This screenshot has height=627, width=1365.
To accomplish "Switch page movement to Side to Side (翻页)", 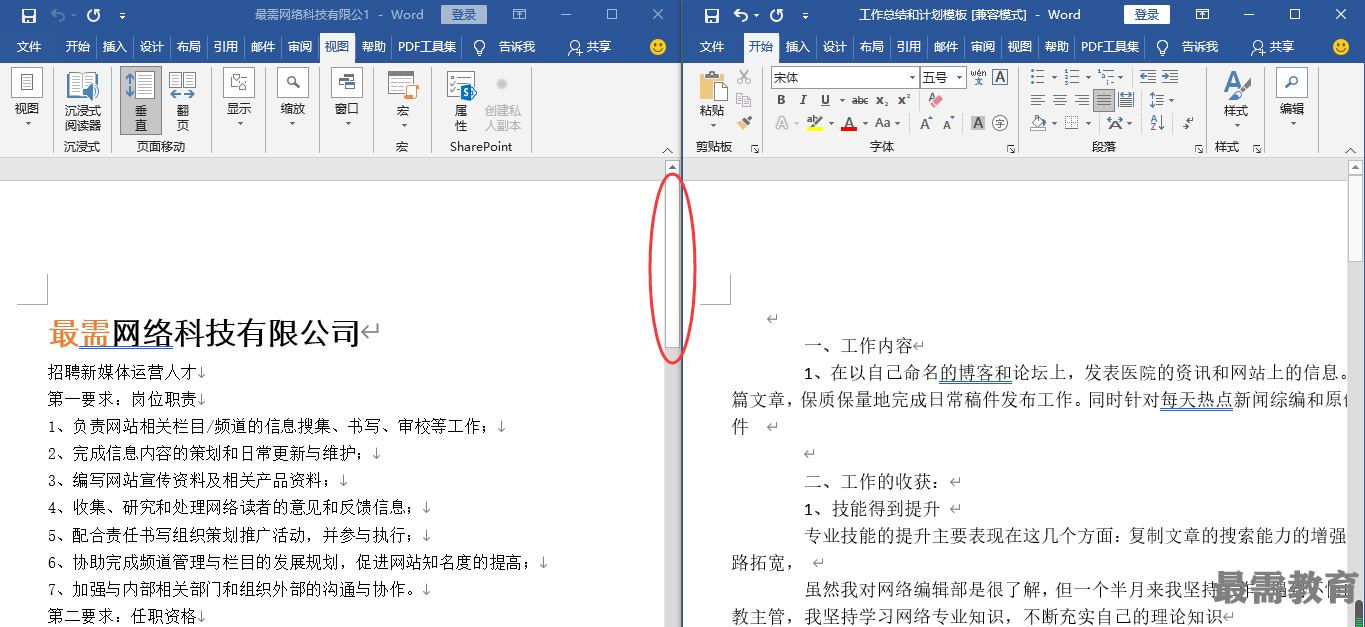I will (182, 101).
